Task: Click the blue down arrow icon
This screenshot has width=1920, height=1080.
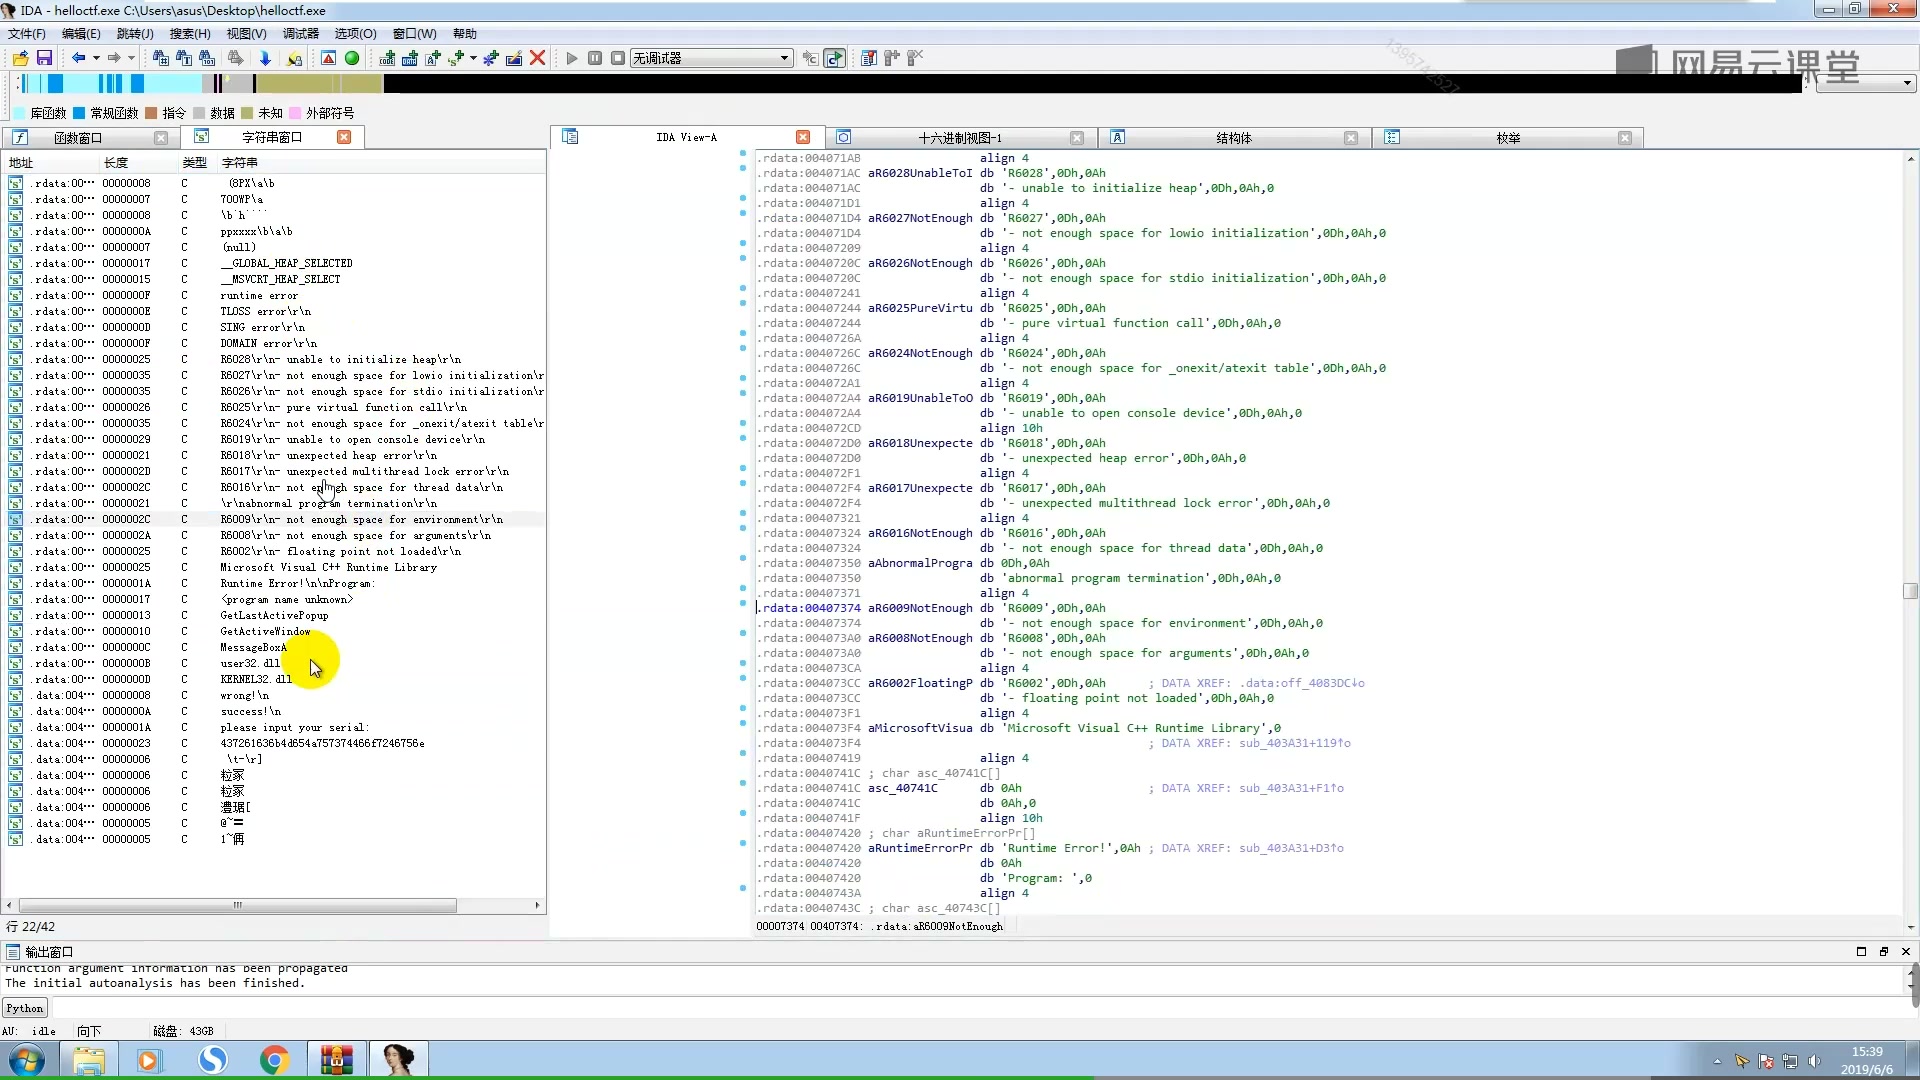Action: 265,59
